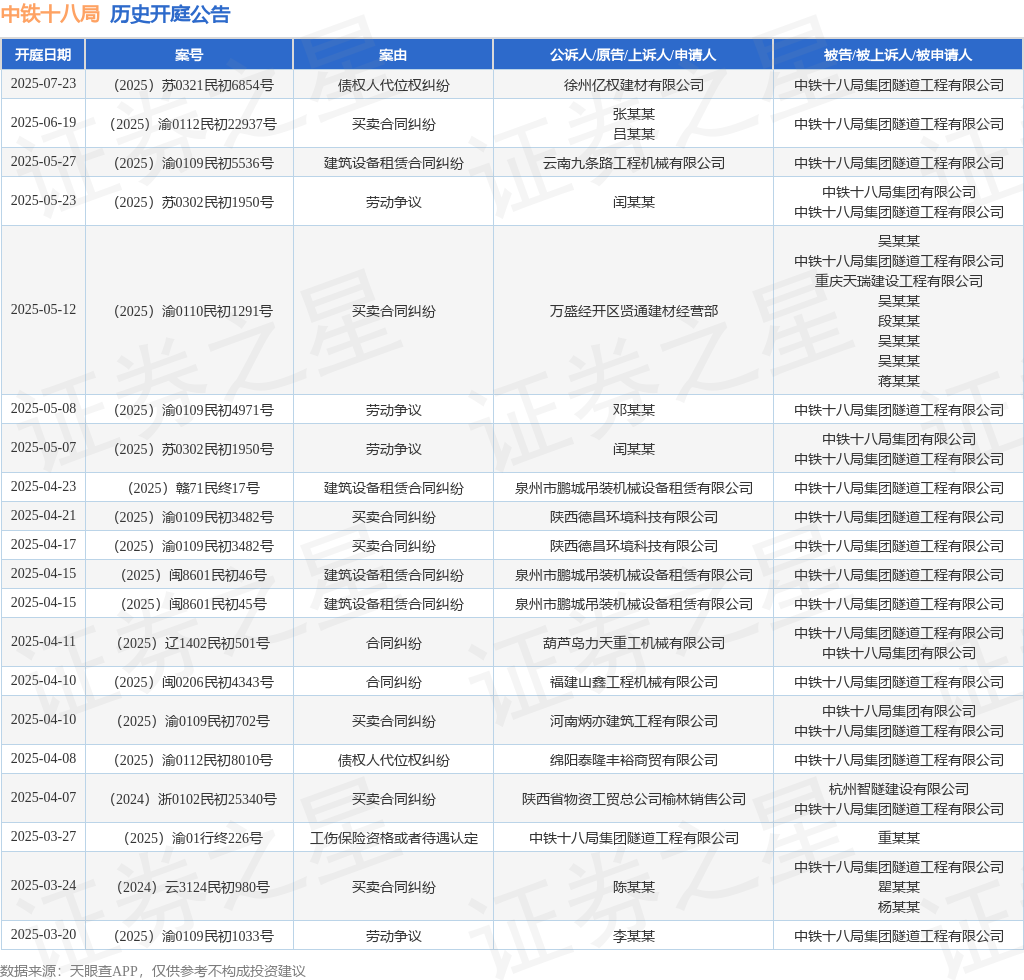
Task: Click the 历史开庭公告 heading
Action: click(170, 14)
